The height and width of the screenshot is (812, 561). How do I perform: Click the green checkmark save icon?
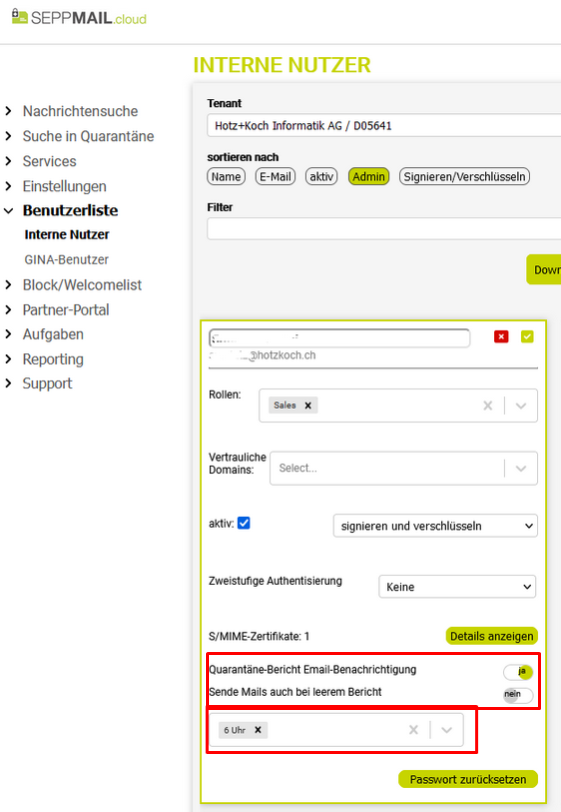pos(527,337)
